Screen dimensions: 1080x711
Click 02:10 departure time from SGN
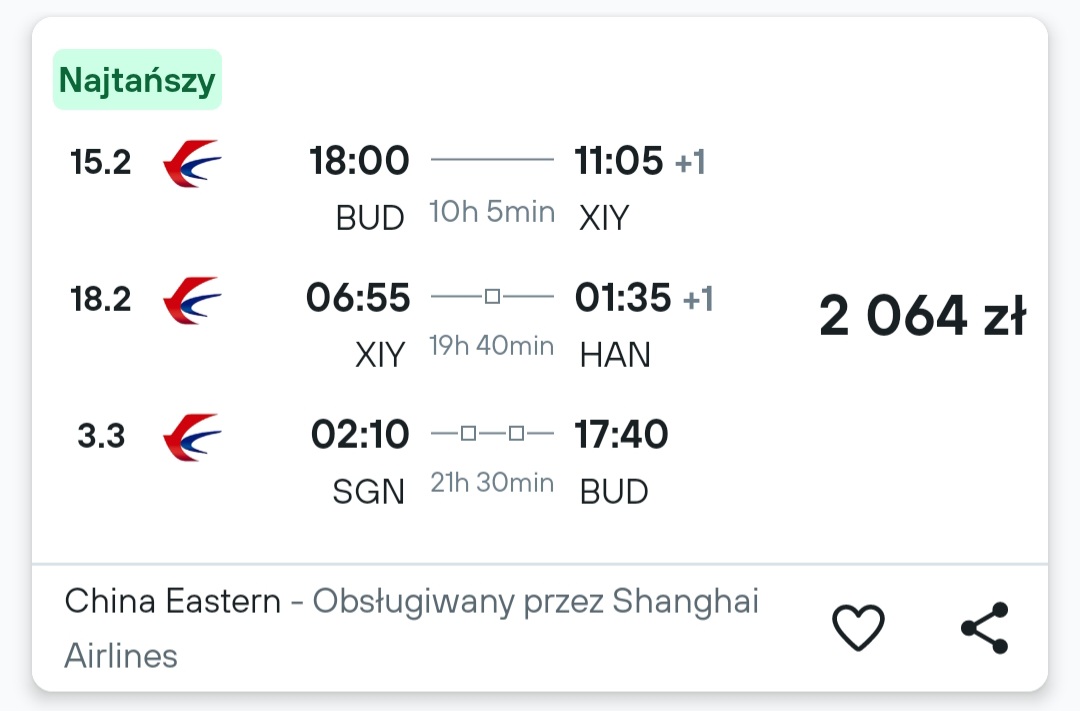point(360,434)
